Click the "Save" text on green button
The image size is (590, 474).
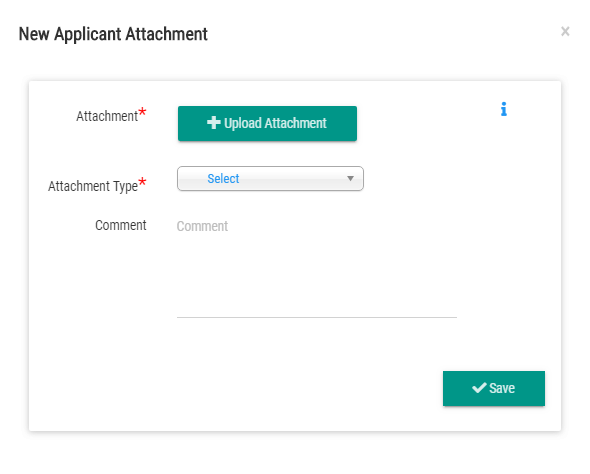[502, 388]
